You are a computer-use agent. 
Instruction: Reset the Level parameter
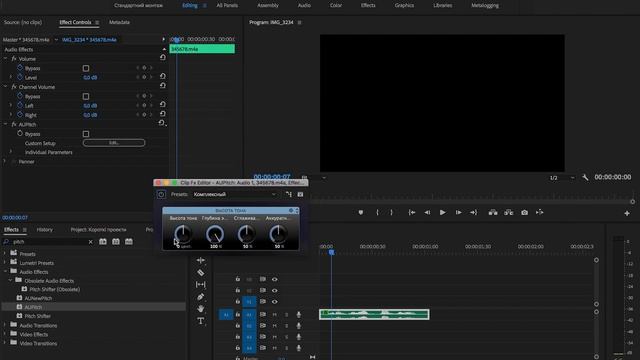162,76
